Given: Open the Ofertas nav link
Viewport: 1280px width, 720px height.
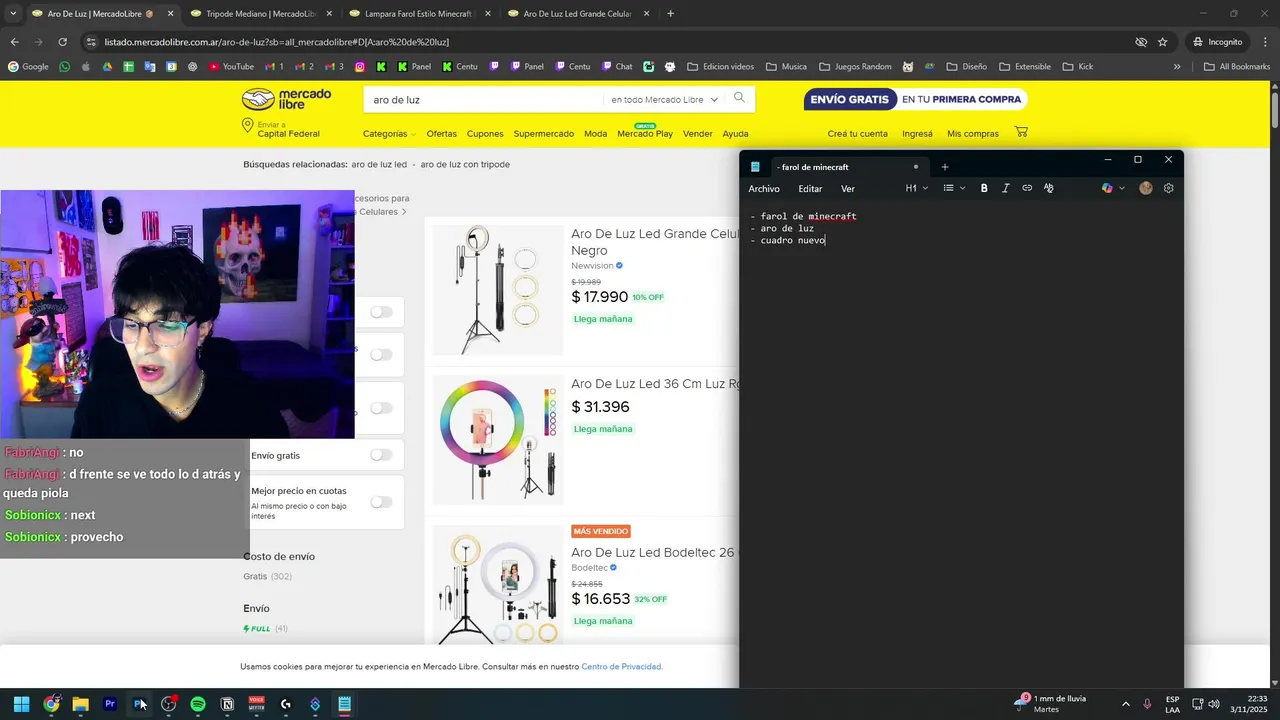Looking at the screenshot, I should 441,134.
